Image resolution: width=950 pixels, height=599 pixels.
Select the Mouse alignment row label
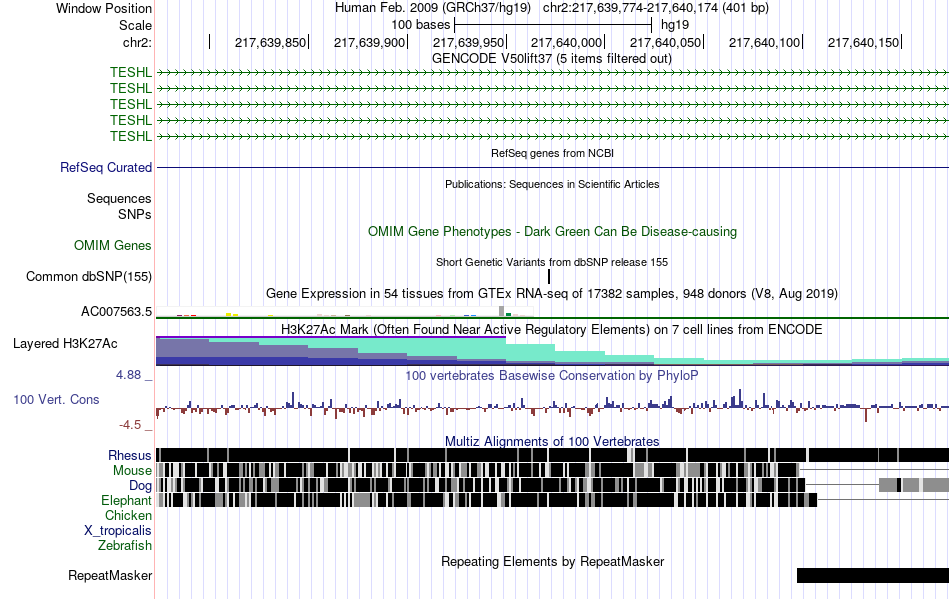click(x=132, y=471)
